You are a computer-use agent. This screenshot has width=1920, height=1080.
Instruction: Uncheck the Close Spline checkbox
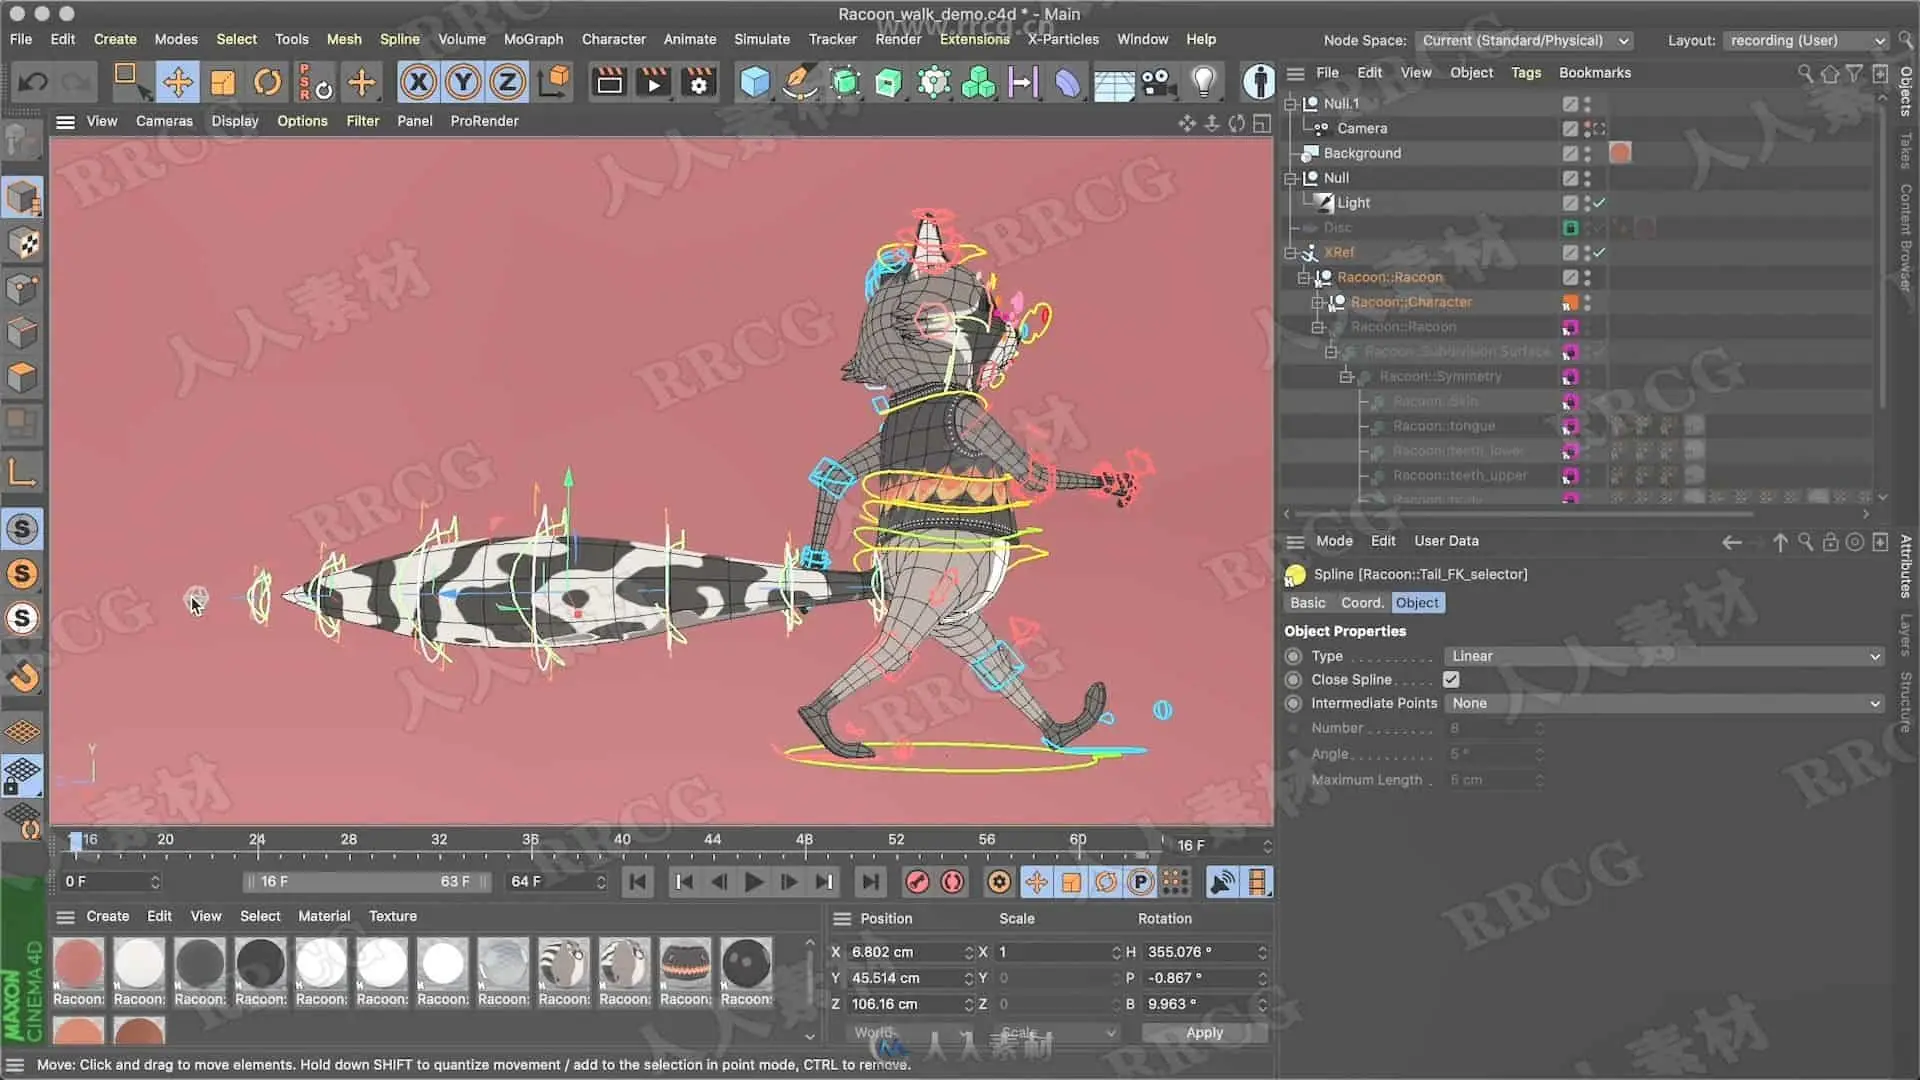pos(1451,680)
